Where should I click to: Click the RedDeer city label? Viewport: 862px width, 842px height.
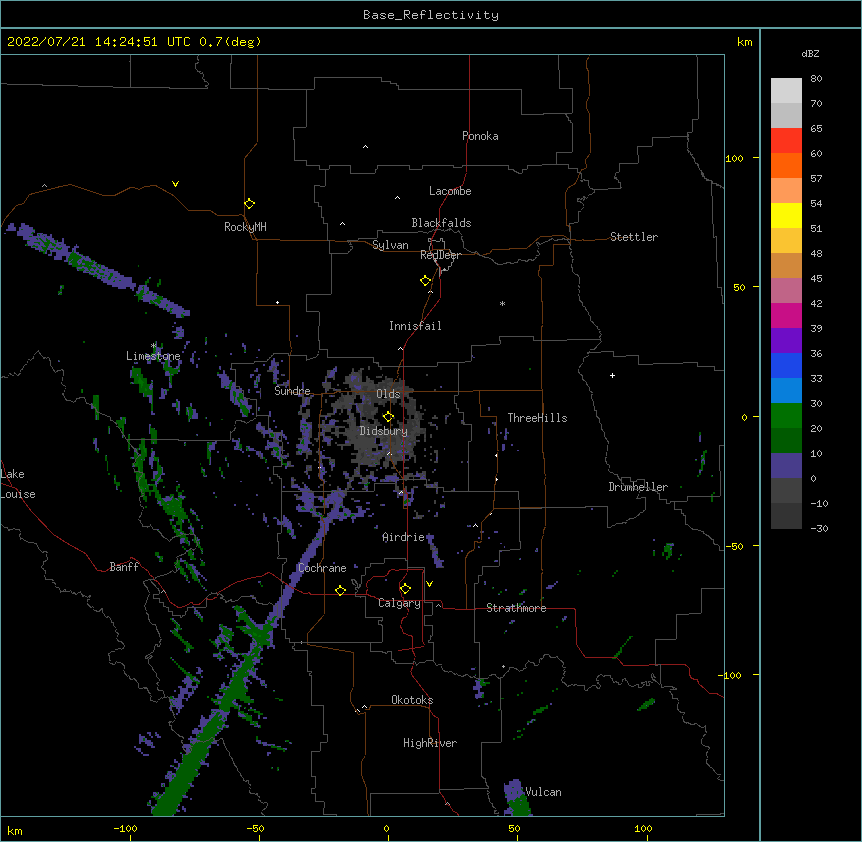(440, 255)
